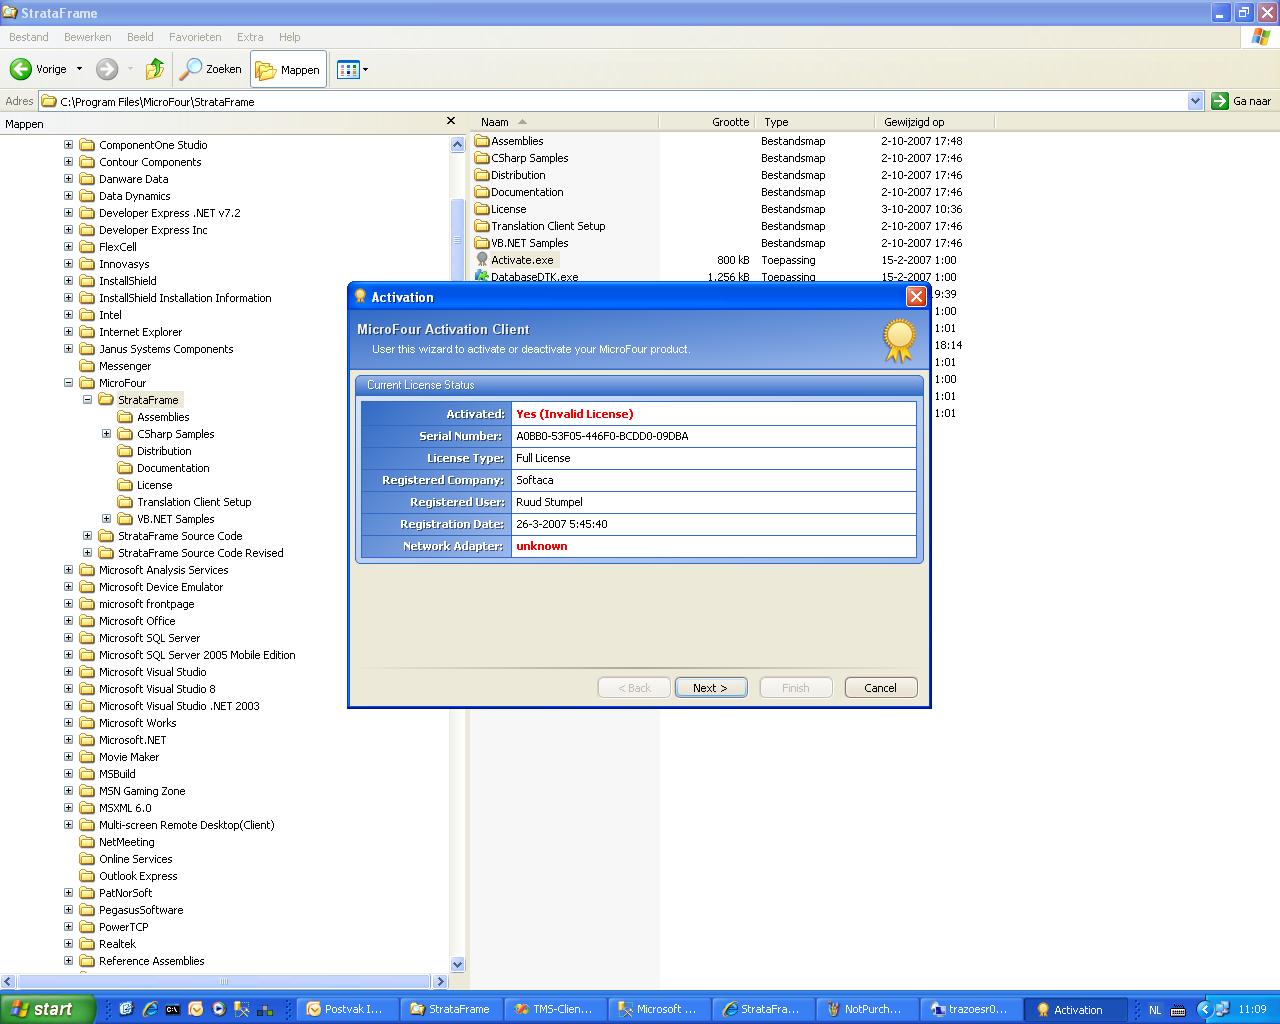Open the Assemblies folder in file list
Screen dimensions: 1280x1024
[x=516, y=141]
